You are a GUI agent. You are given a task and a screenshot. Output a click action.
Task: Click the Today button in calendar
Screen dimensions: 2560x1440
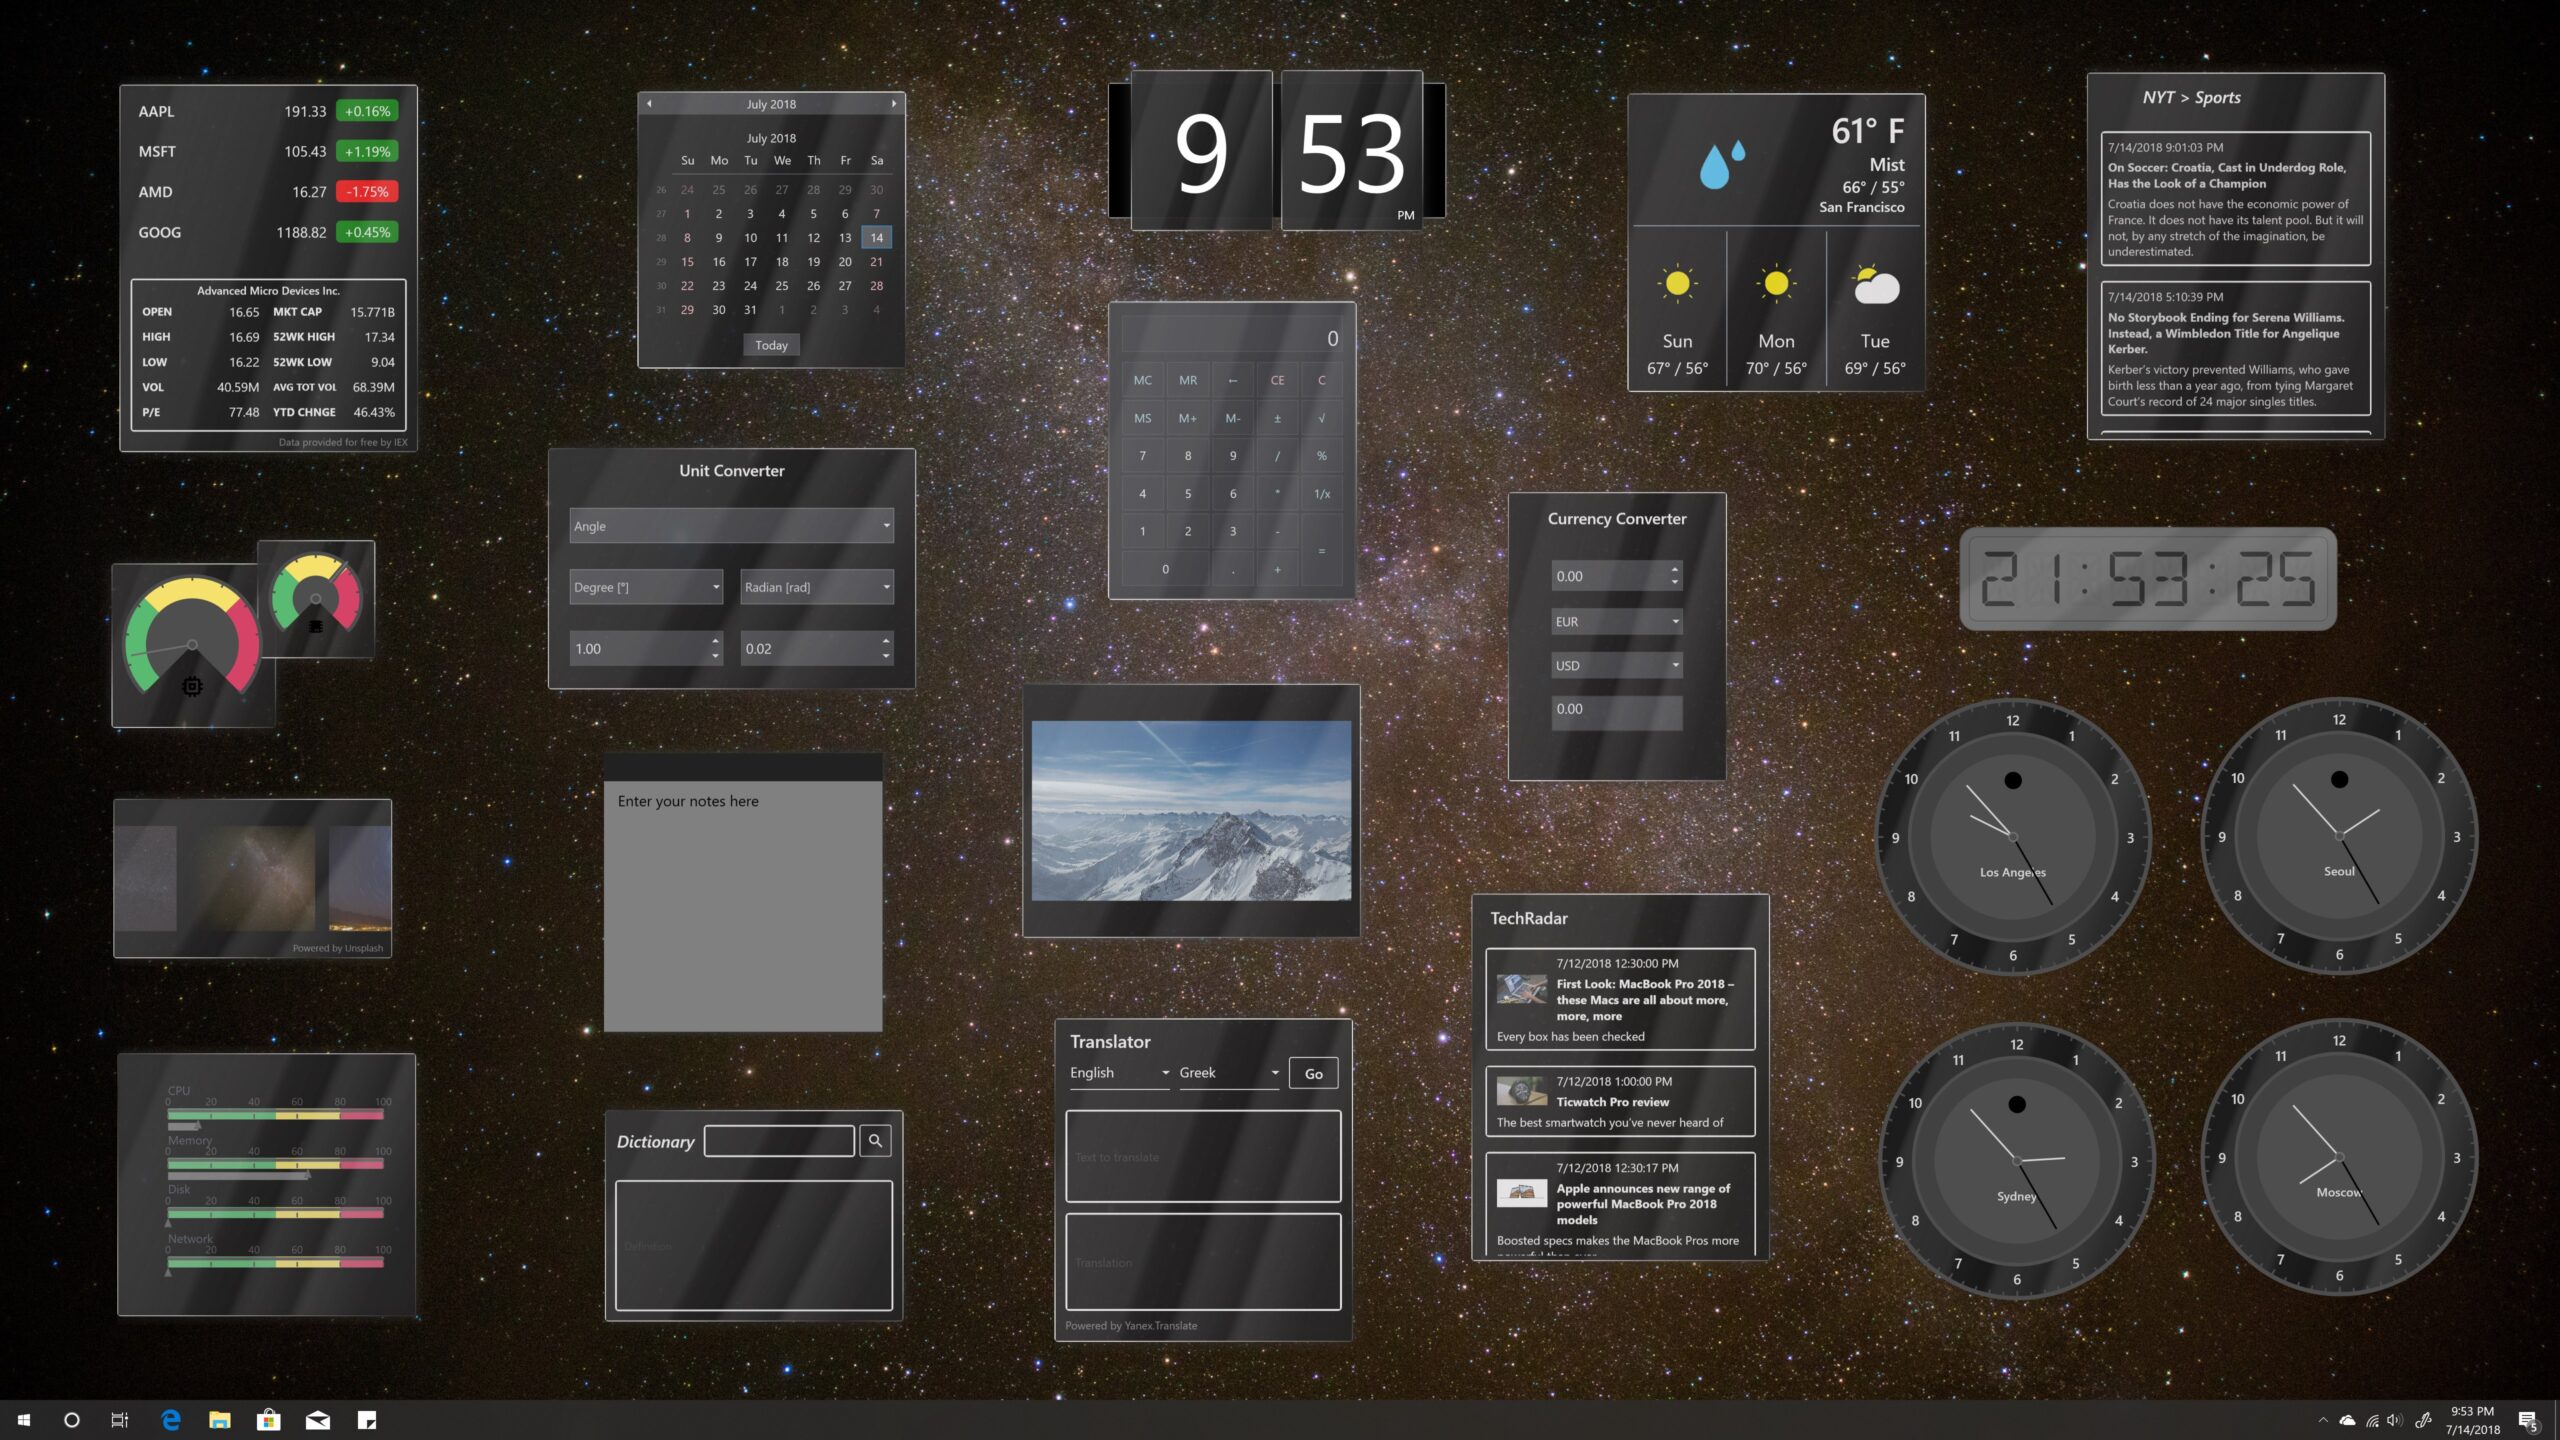coord(771,345)
